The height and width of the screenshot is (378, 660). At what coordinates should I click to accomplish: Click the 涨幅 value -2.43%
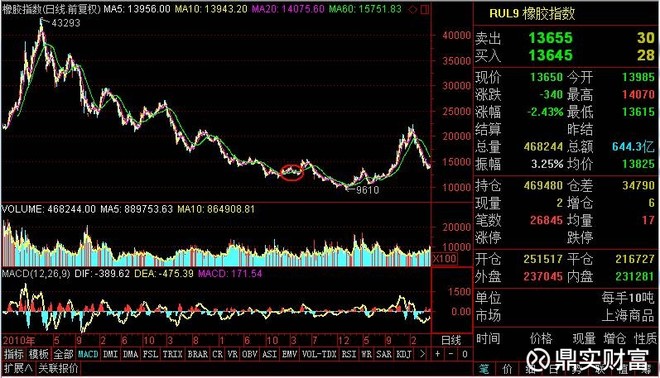click(x=545, y=112)
